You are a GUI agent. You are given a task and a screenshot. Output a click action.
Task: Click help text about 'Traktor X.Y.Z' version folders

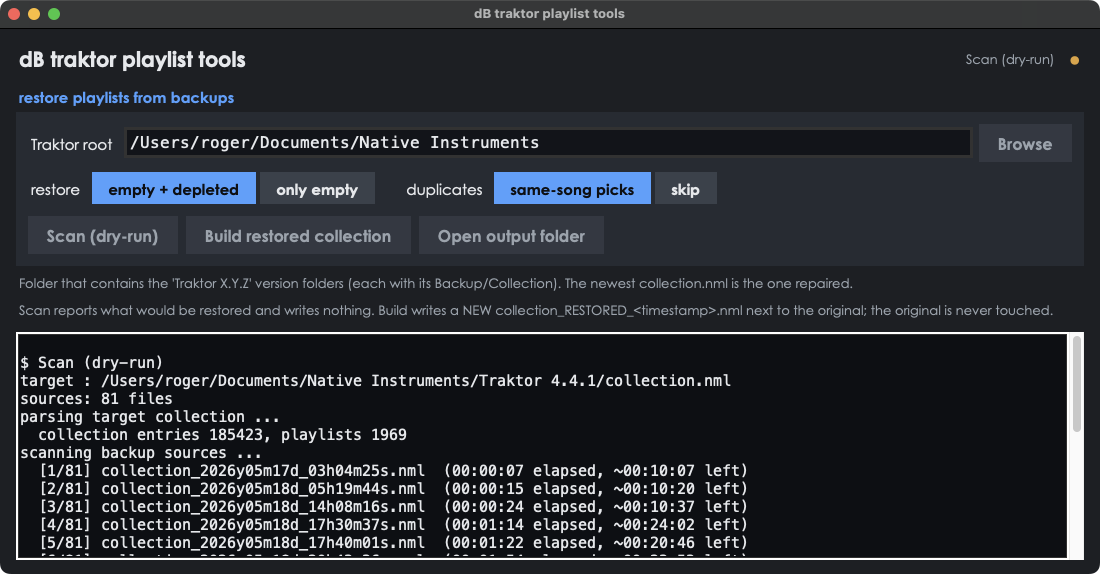436,283
